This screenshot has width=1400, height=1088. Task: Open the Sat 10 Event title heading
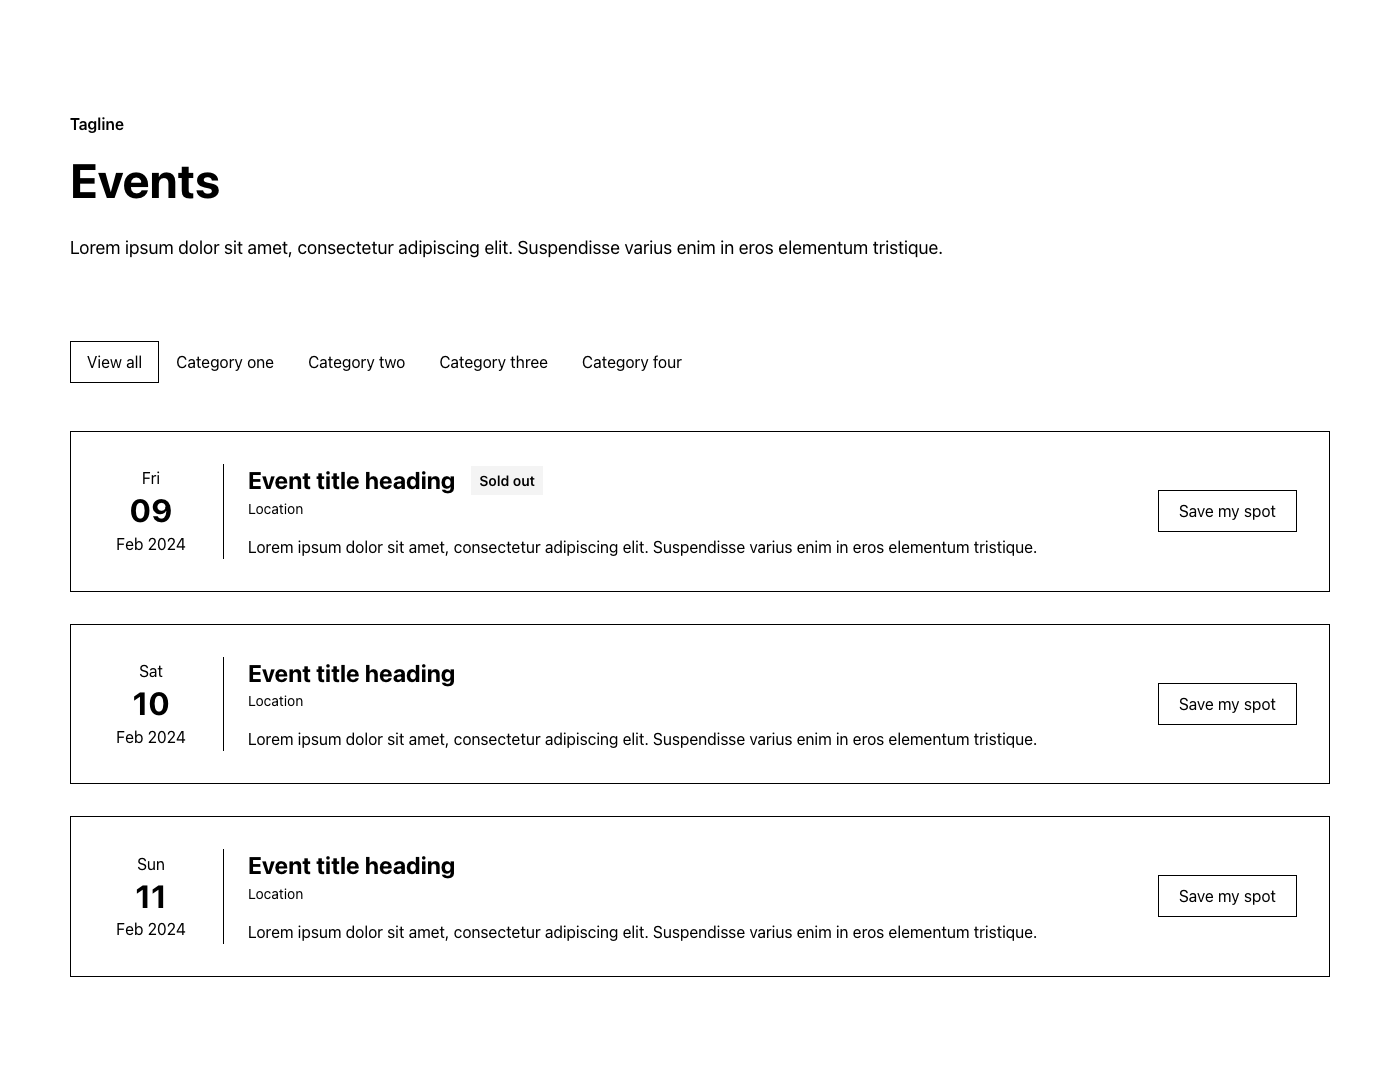point(351,674)
